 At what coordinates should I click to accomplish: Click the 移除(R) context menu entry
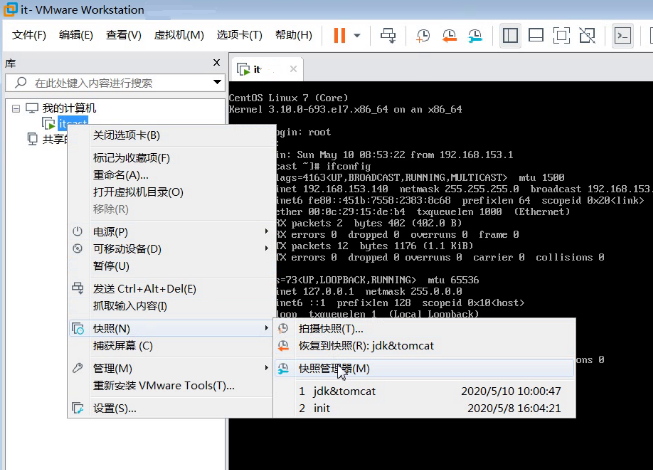[x=171, y=209]
